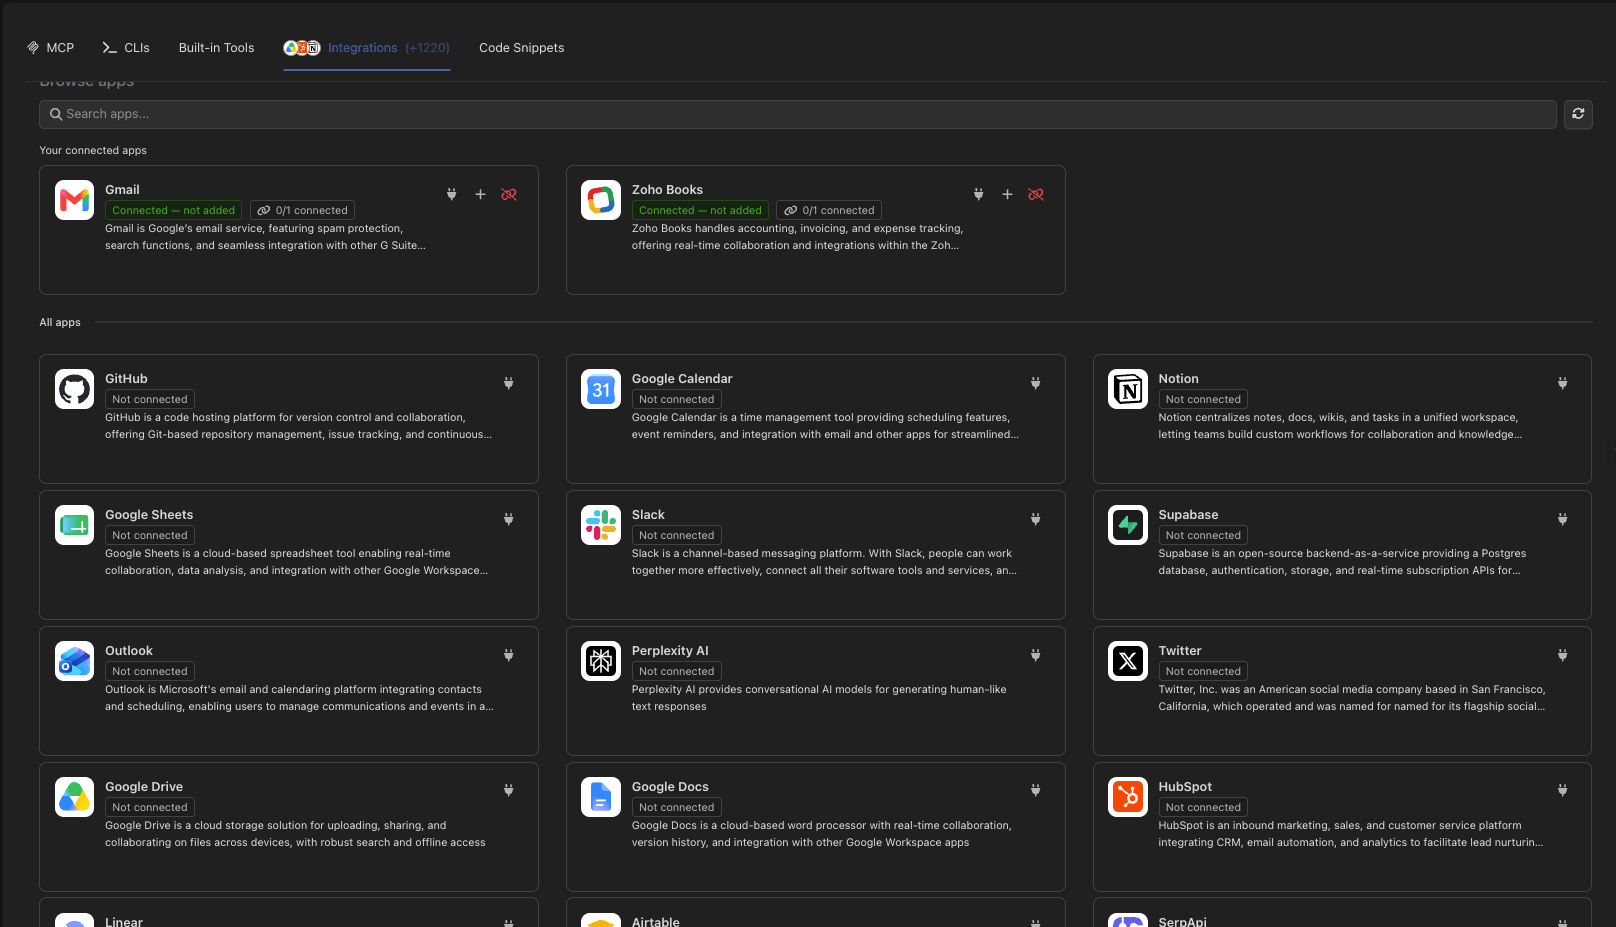Image resolution: width=1616 pixels, height=927 pixels.
Task: Click the Google Drive logo
Action: [x=75, y=797]
